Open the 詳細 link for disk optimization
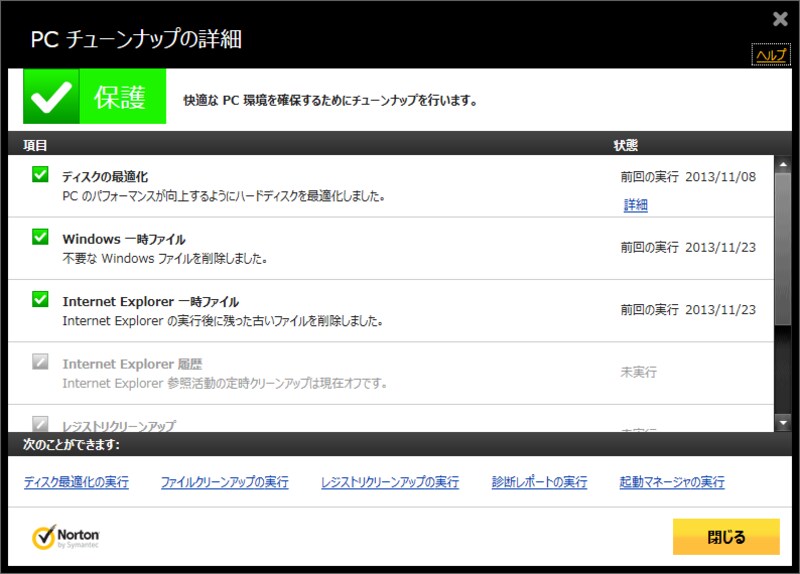800x574 pixels. [636, 205]
